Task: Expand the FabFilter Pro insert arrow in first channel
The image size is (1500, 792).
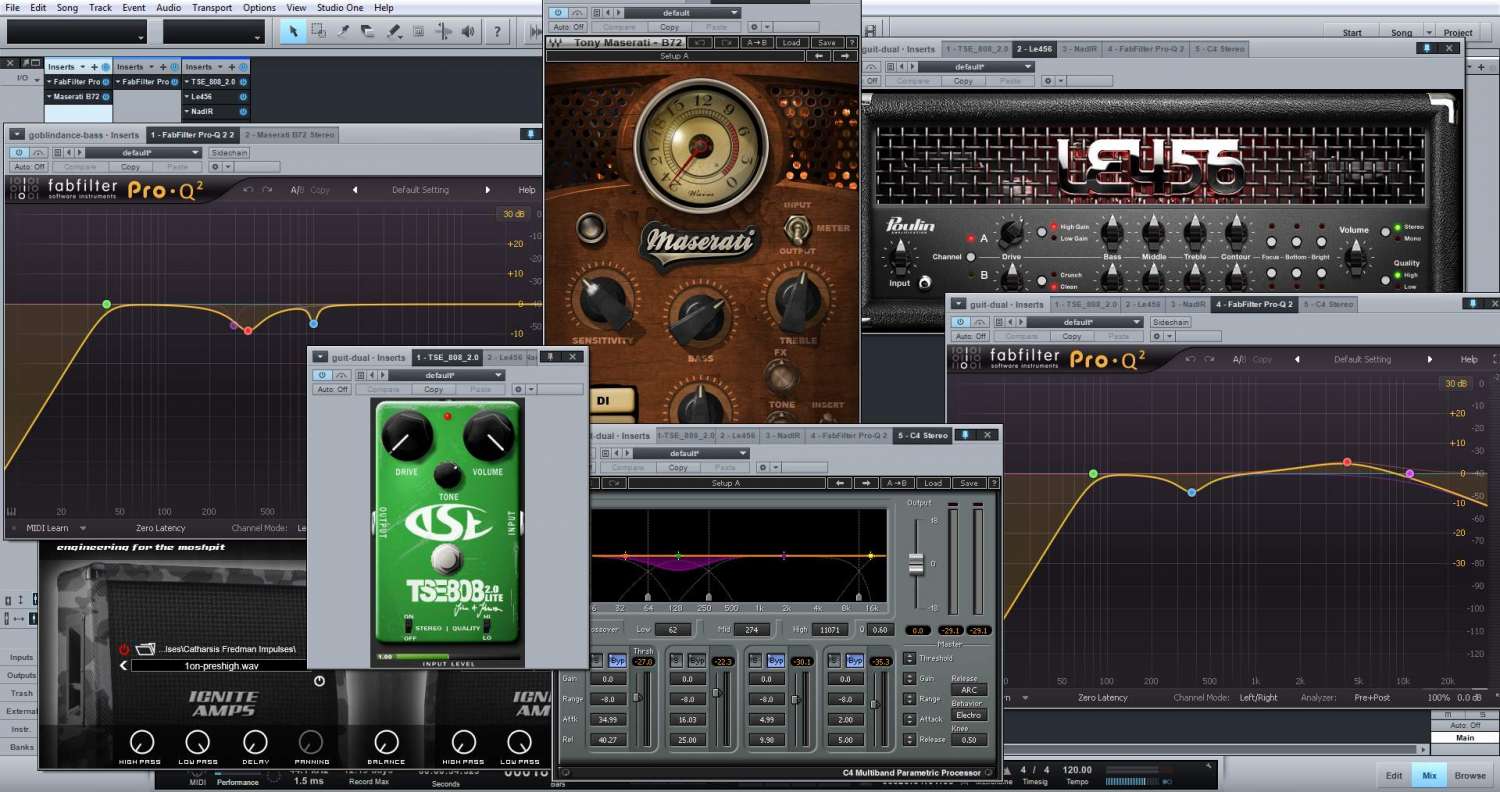Action: [x=50, y=81]
